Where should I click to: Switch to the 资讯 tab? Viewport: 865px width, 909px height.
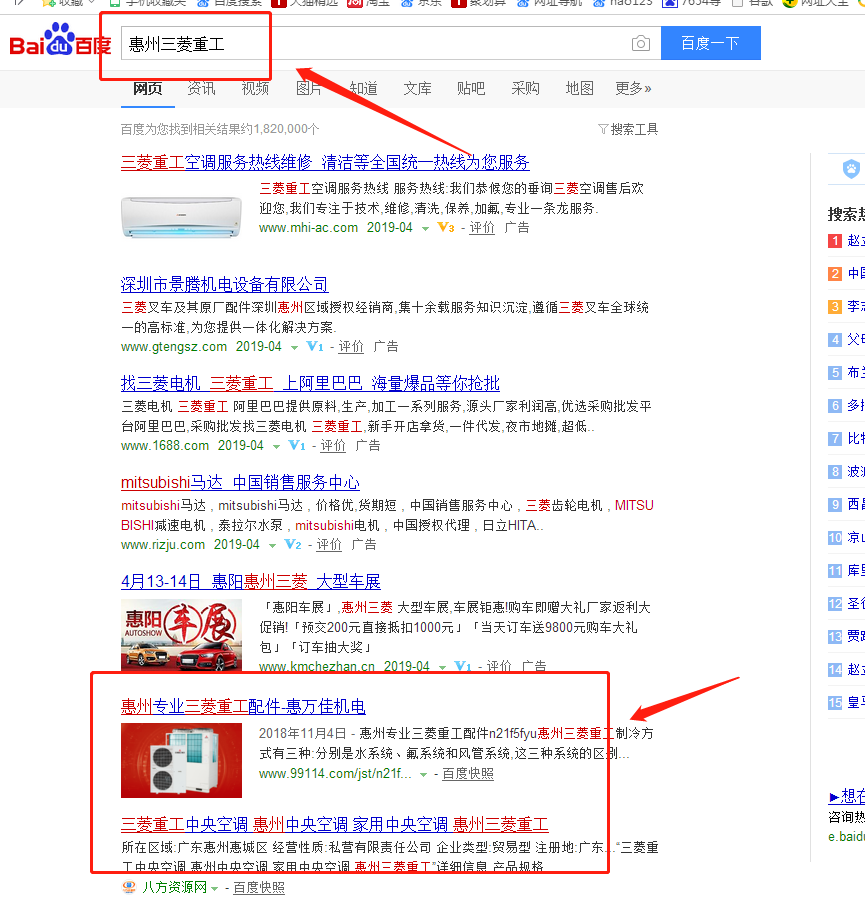[201, 89]
